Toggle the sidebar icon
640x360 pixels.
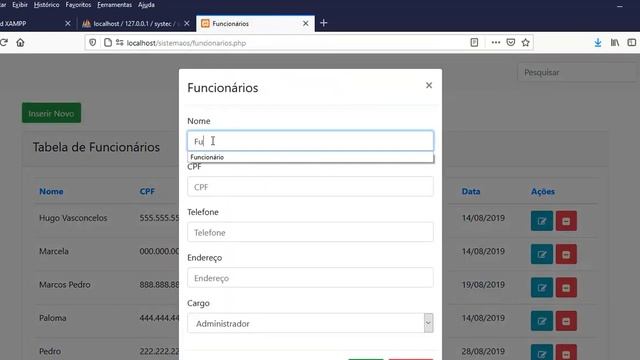[x=631, y=42]
